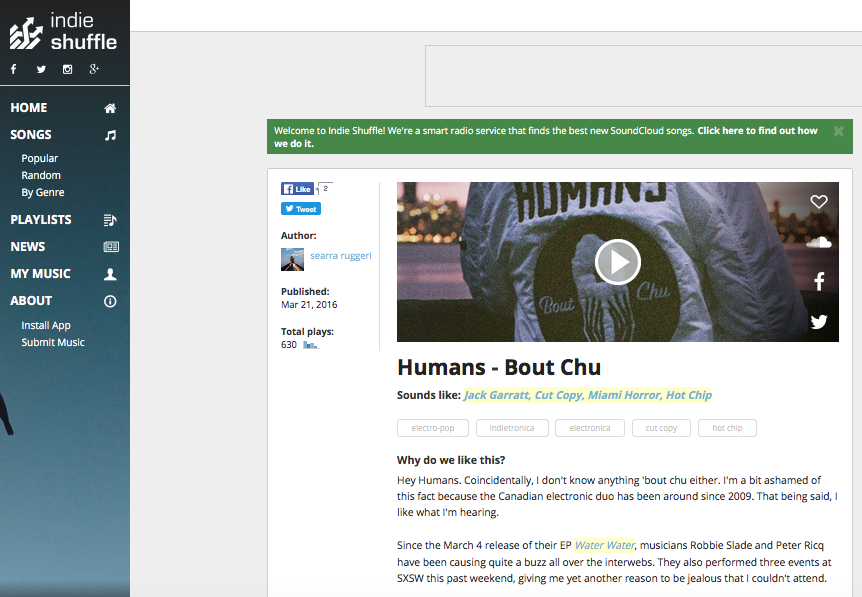Viewport: 862px width, 597px height.
Task: Share the song via the Twitter icon
Action: 819,321
